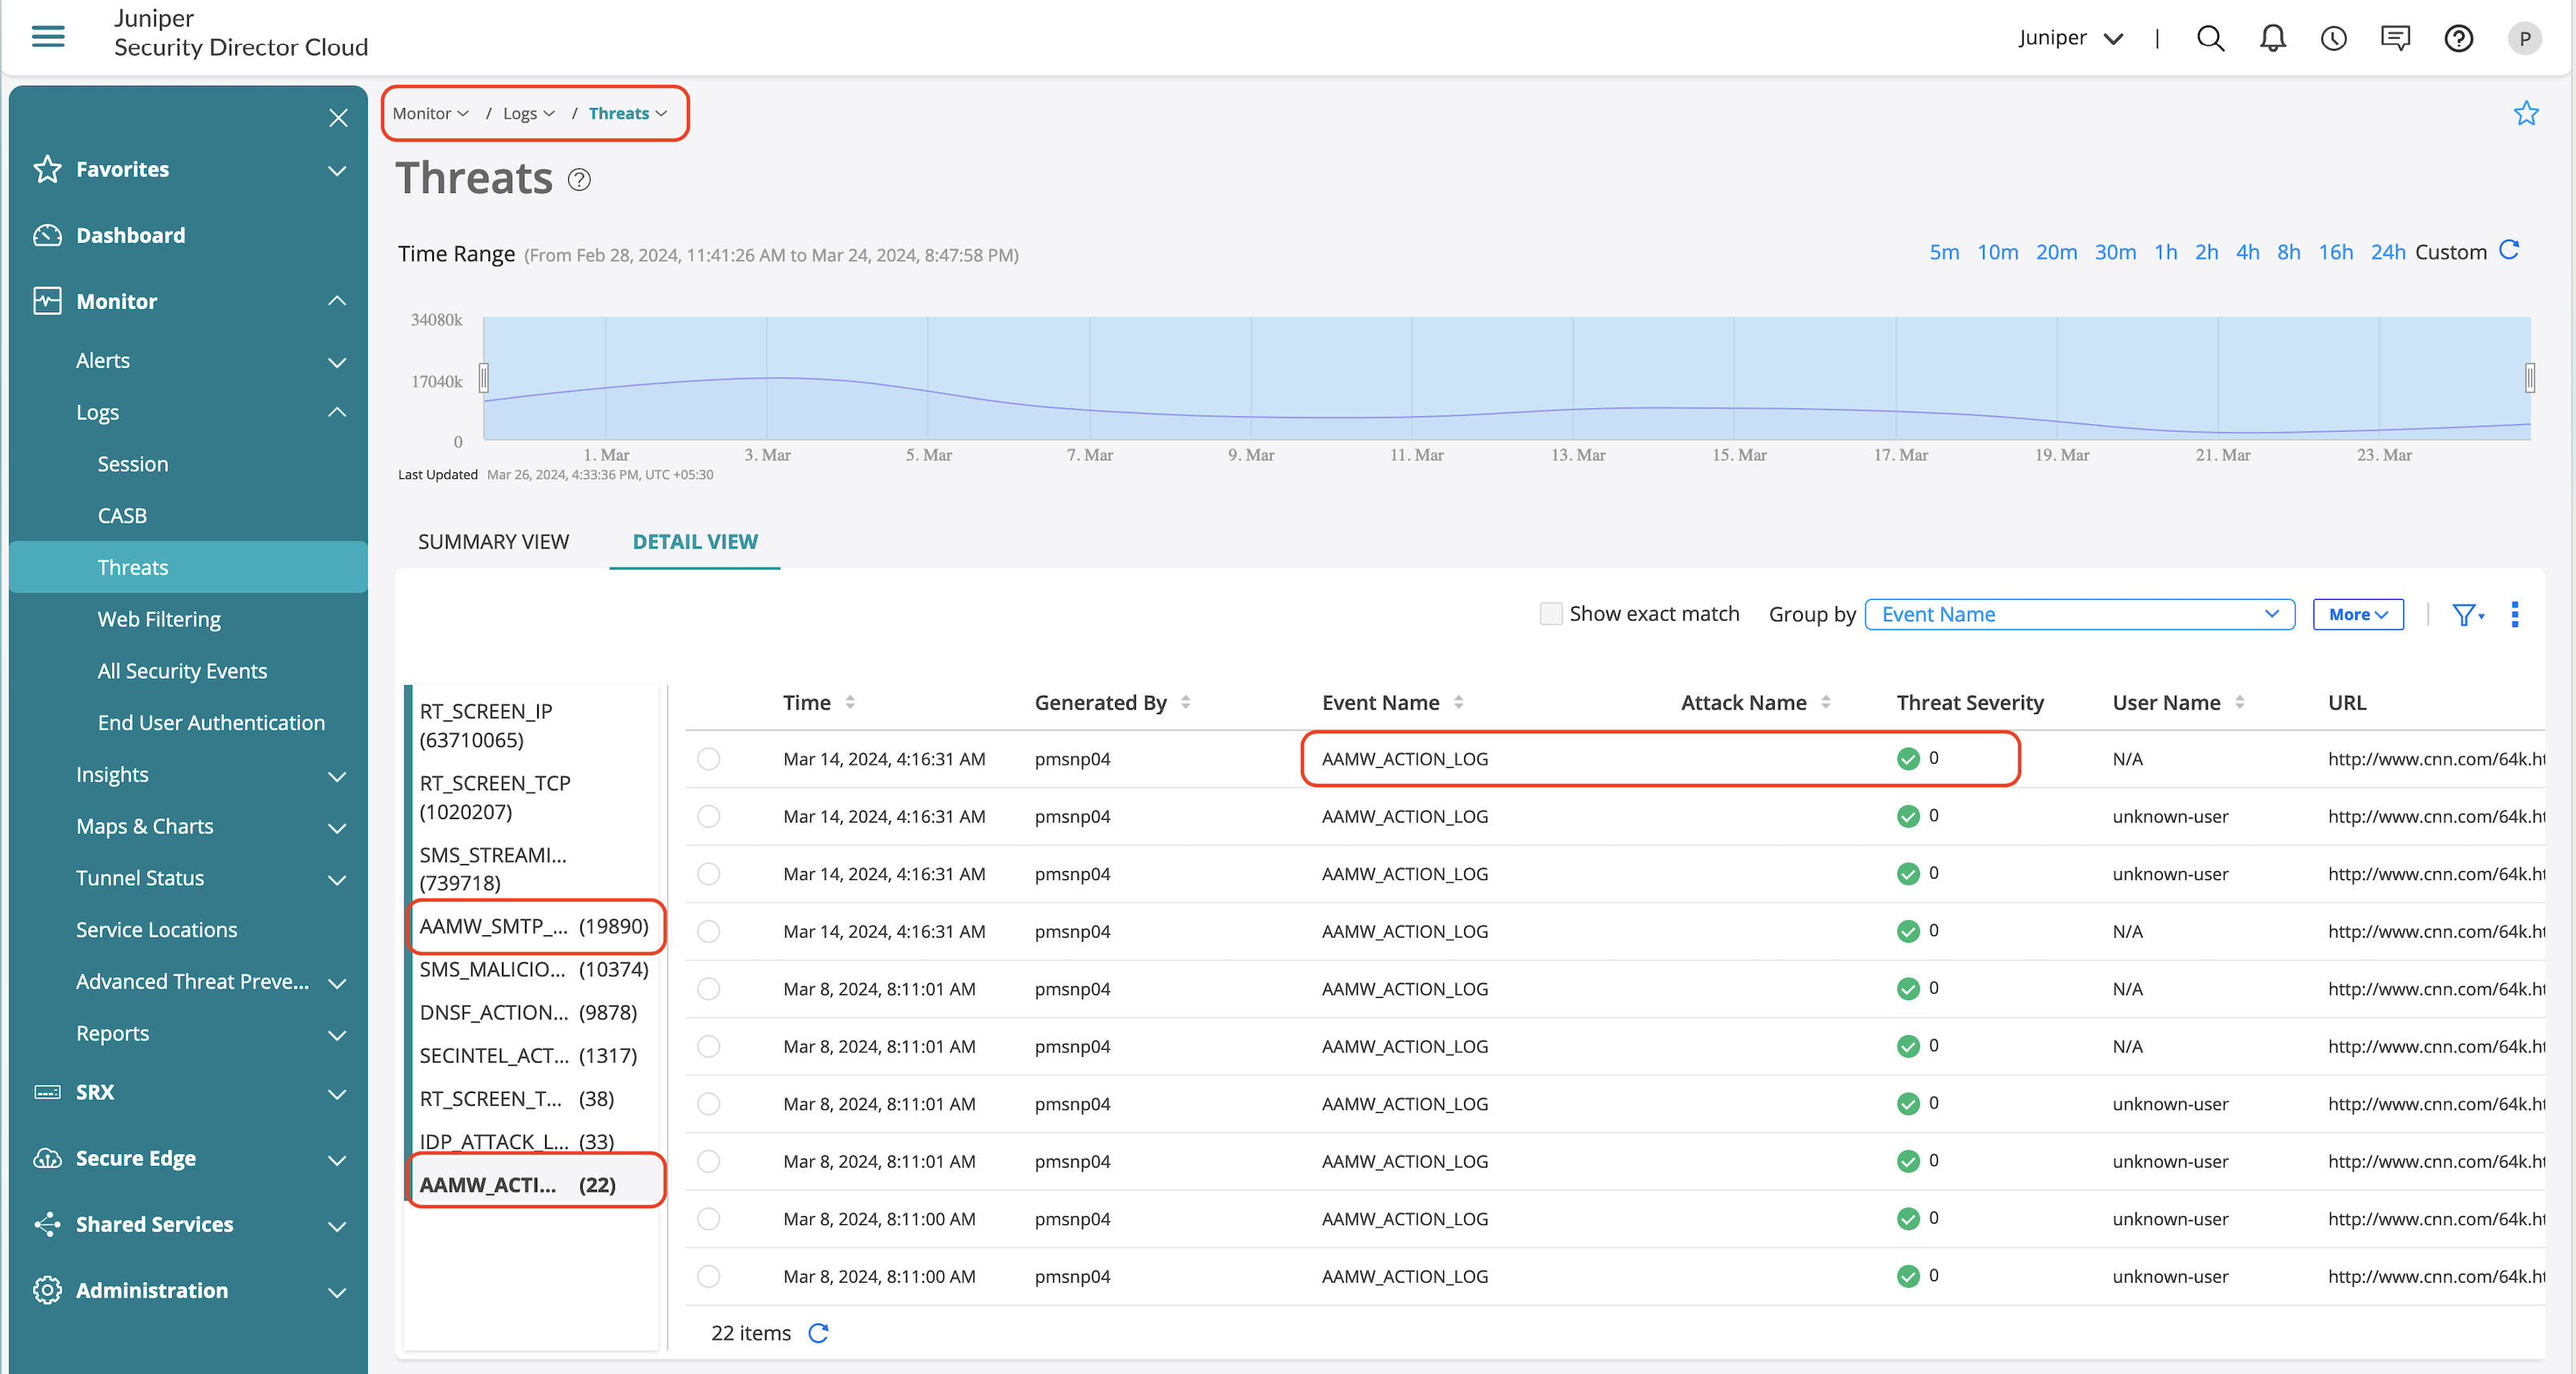Expand the Insights menu section
The image size is (2576, 1374).
[x=210, y=775]
